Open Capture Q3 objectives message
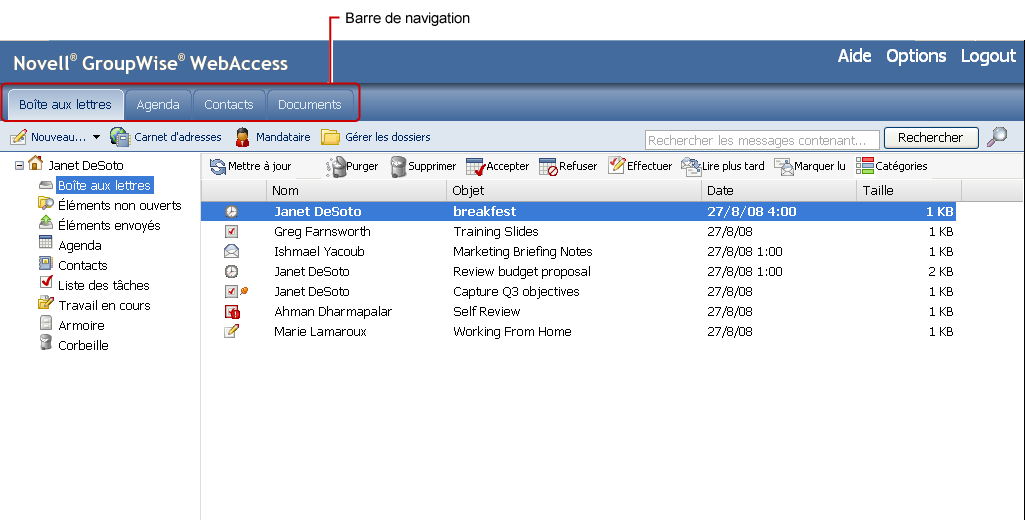This screenshot has height=520, width=1025. tap(516, 292)
